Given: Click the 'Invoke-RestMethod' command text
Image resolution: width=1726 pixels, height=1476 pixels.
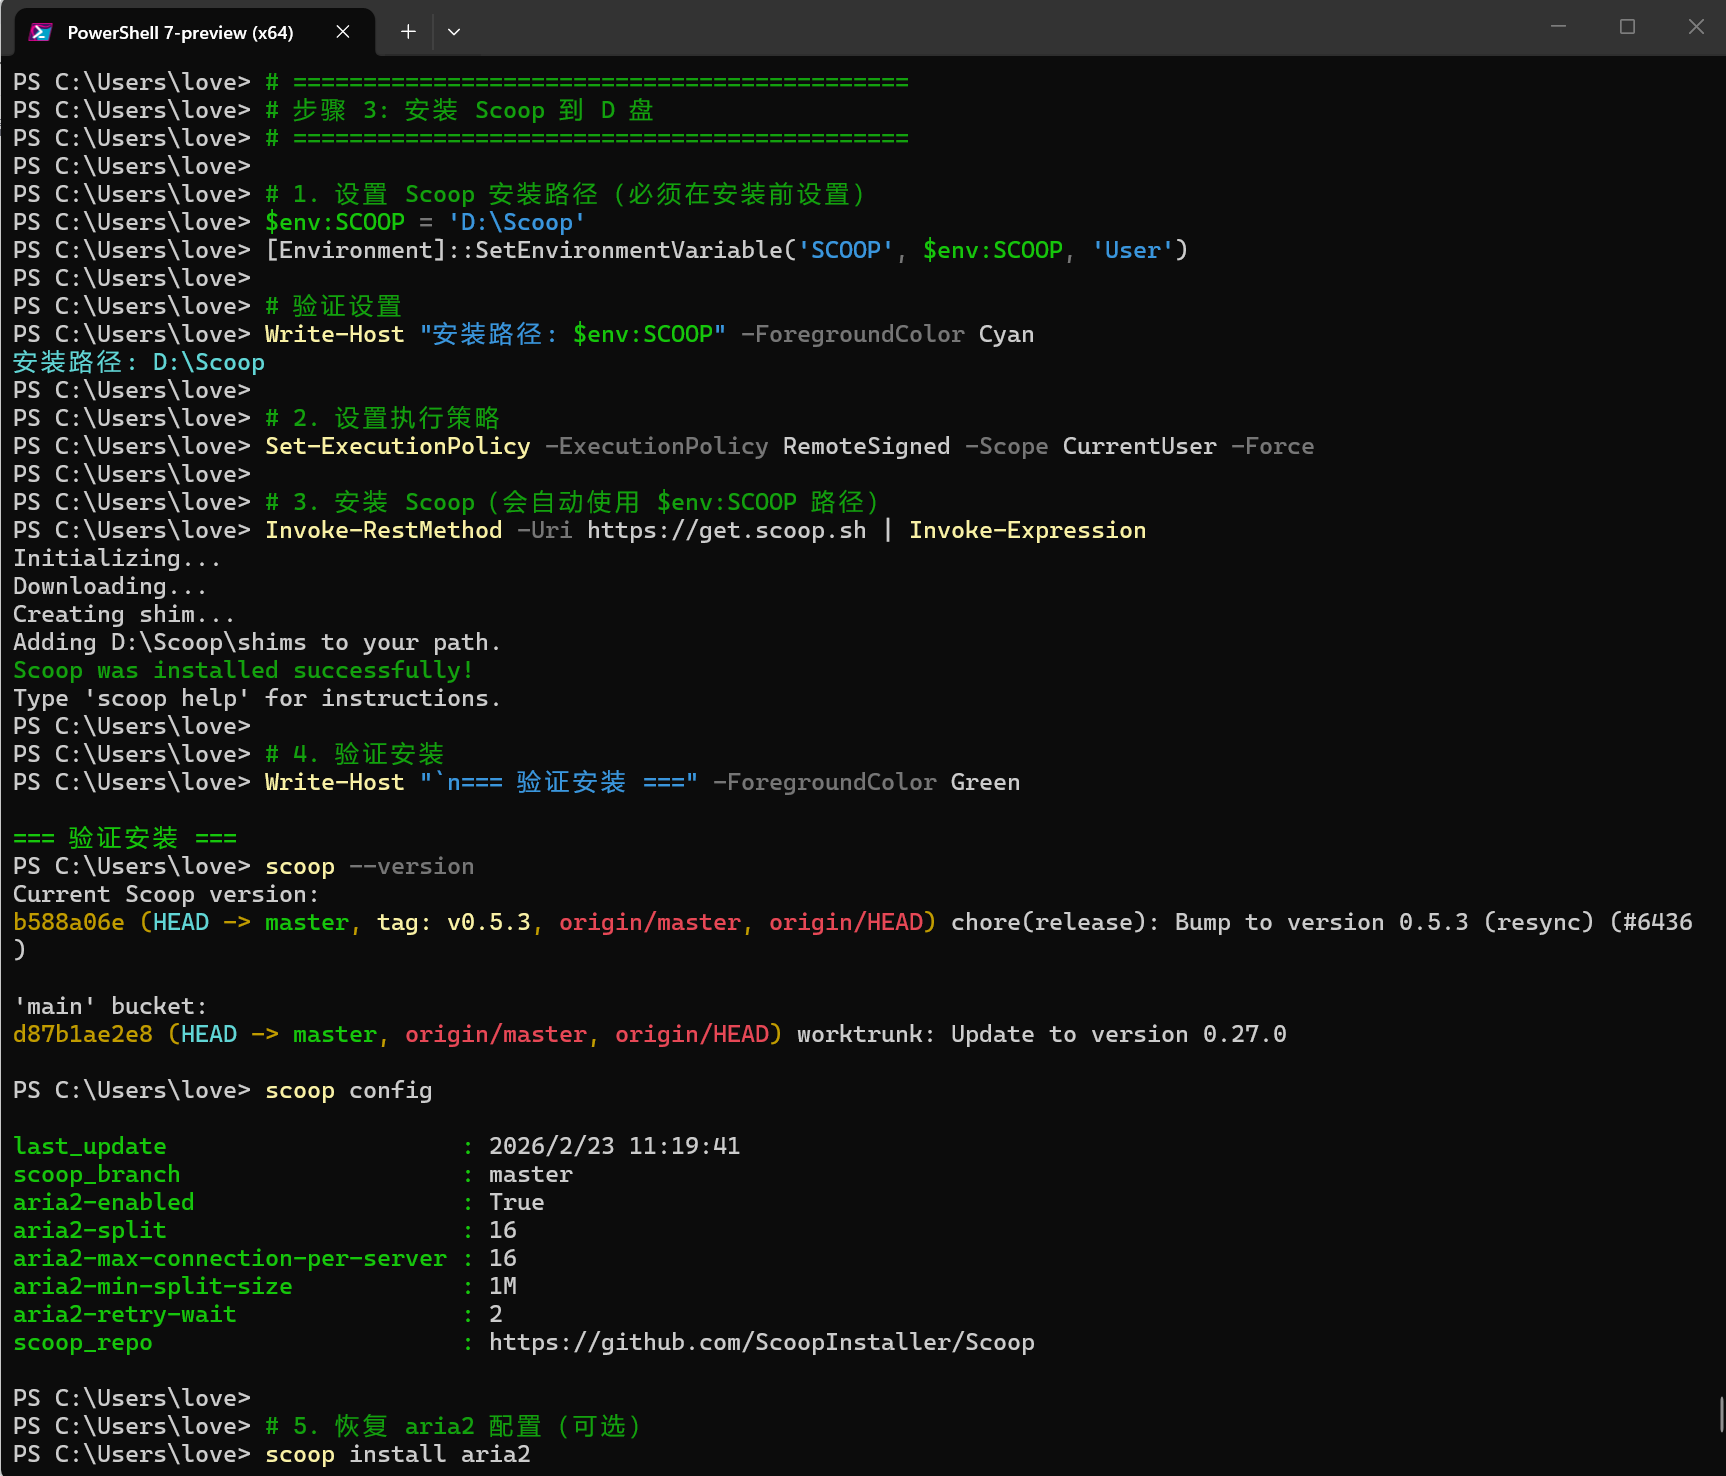Looking at the screenshot, I should pos(384,530).
